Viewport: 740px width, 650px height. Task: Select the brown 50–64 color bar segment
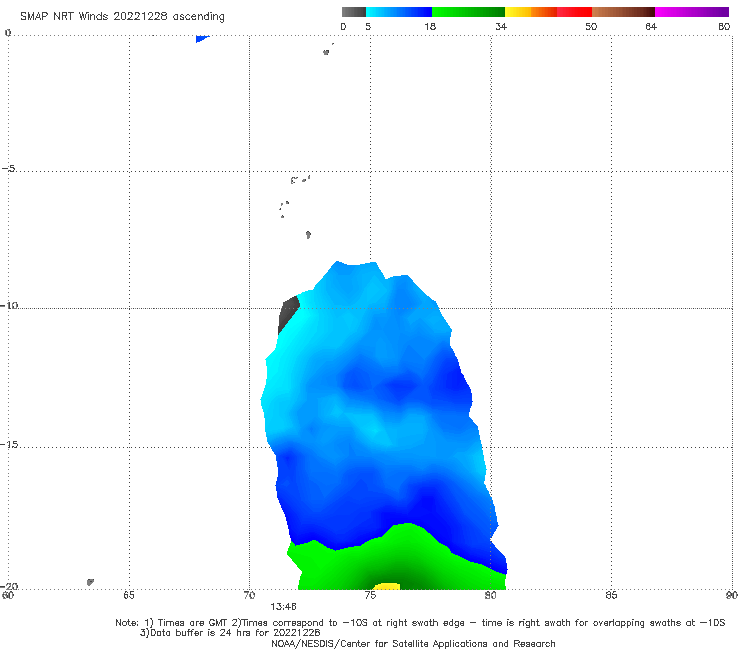(x=623, y=12)
